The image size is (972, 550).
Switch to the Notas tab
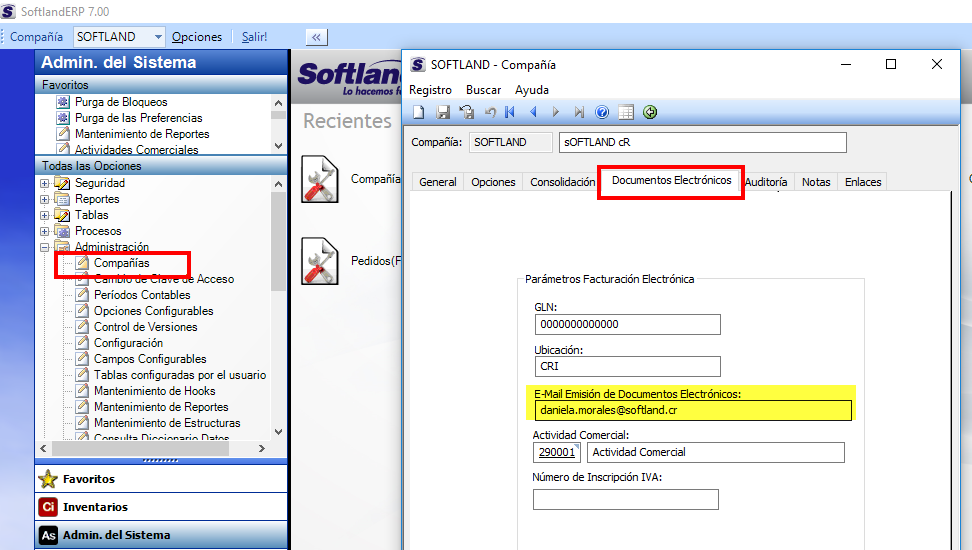click(x=816, y=182)
